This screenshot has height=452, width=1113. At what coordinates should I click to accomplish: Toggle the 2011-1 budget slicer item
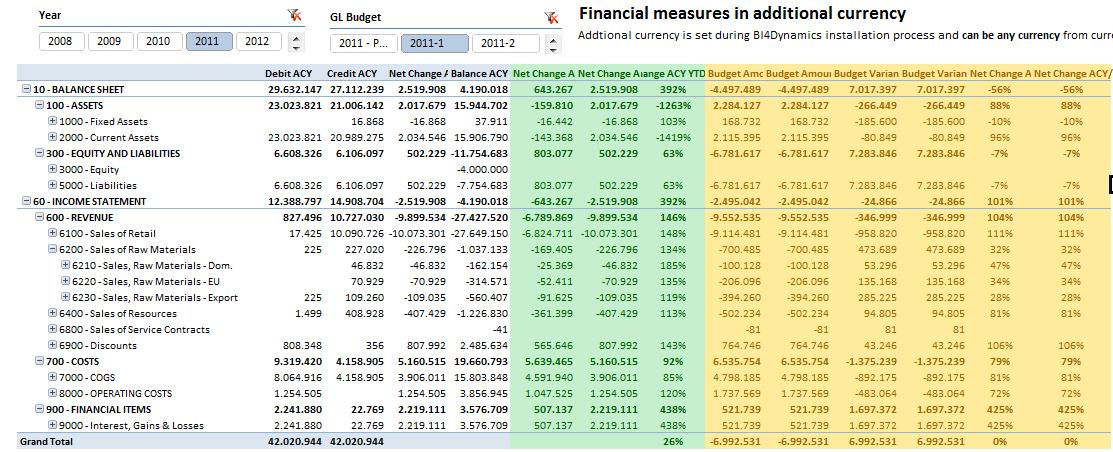point(434,43)
